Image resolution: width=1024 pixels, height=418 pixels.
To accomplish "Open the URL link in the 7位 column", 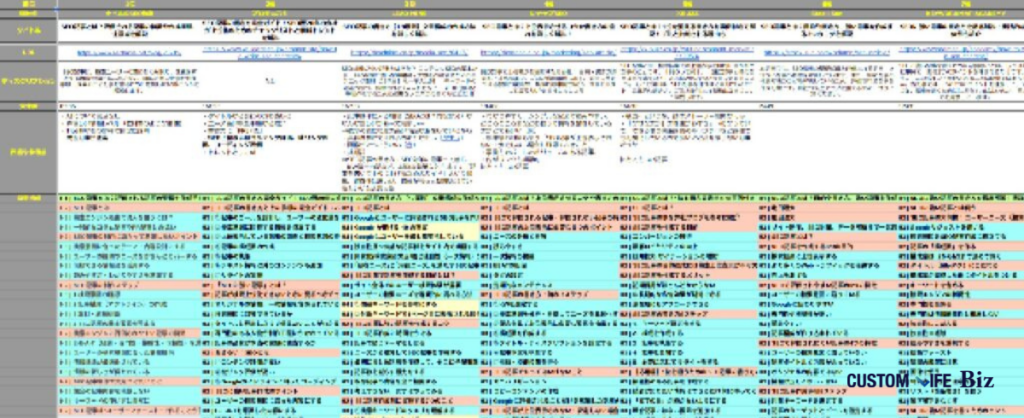I will (x=960, y=53).
